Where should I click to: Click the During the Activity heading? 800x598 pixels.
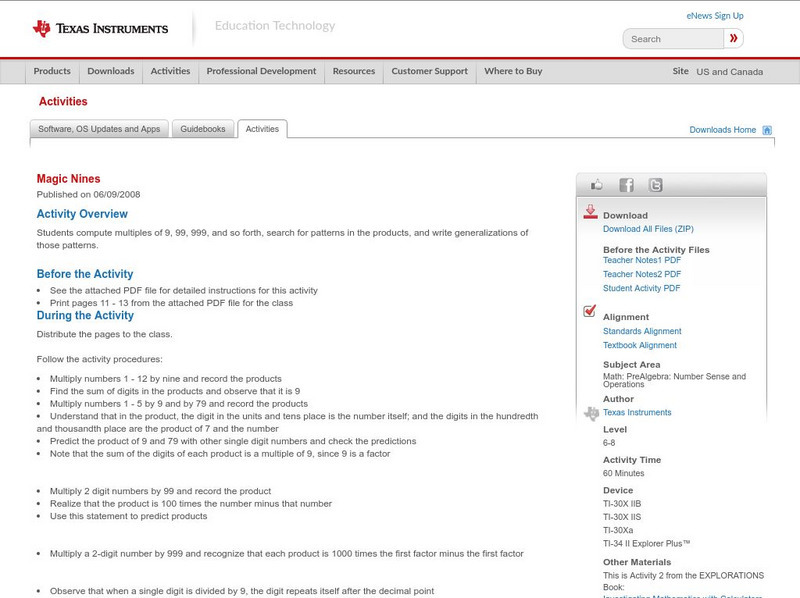(x=85, y=316)
